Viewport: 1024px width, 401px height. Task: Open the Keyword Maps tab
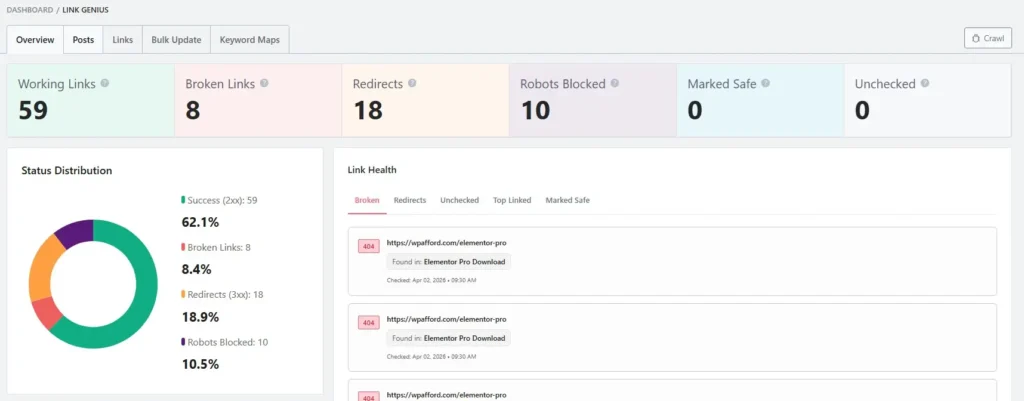(x=250, y=40)
